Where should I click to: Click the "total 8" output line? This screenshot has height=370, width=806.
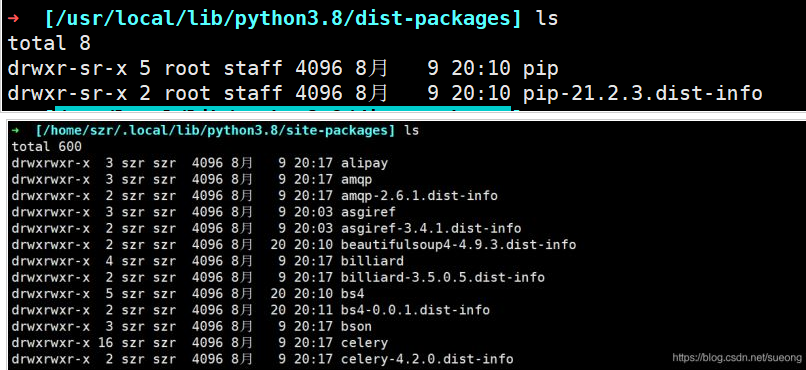click(x=49, y=44)
